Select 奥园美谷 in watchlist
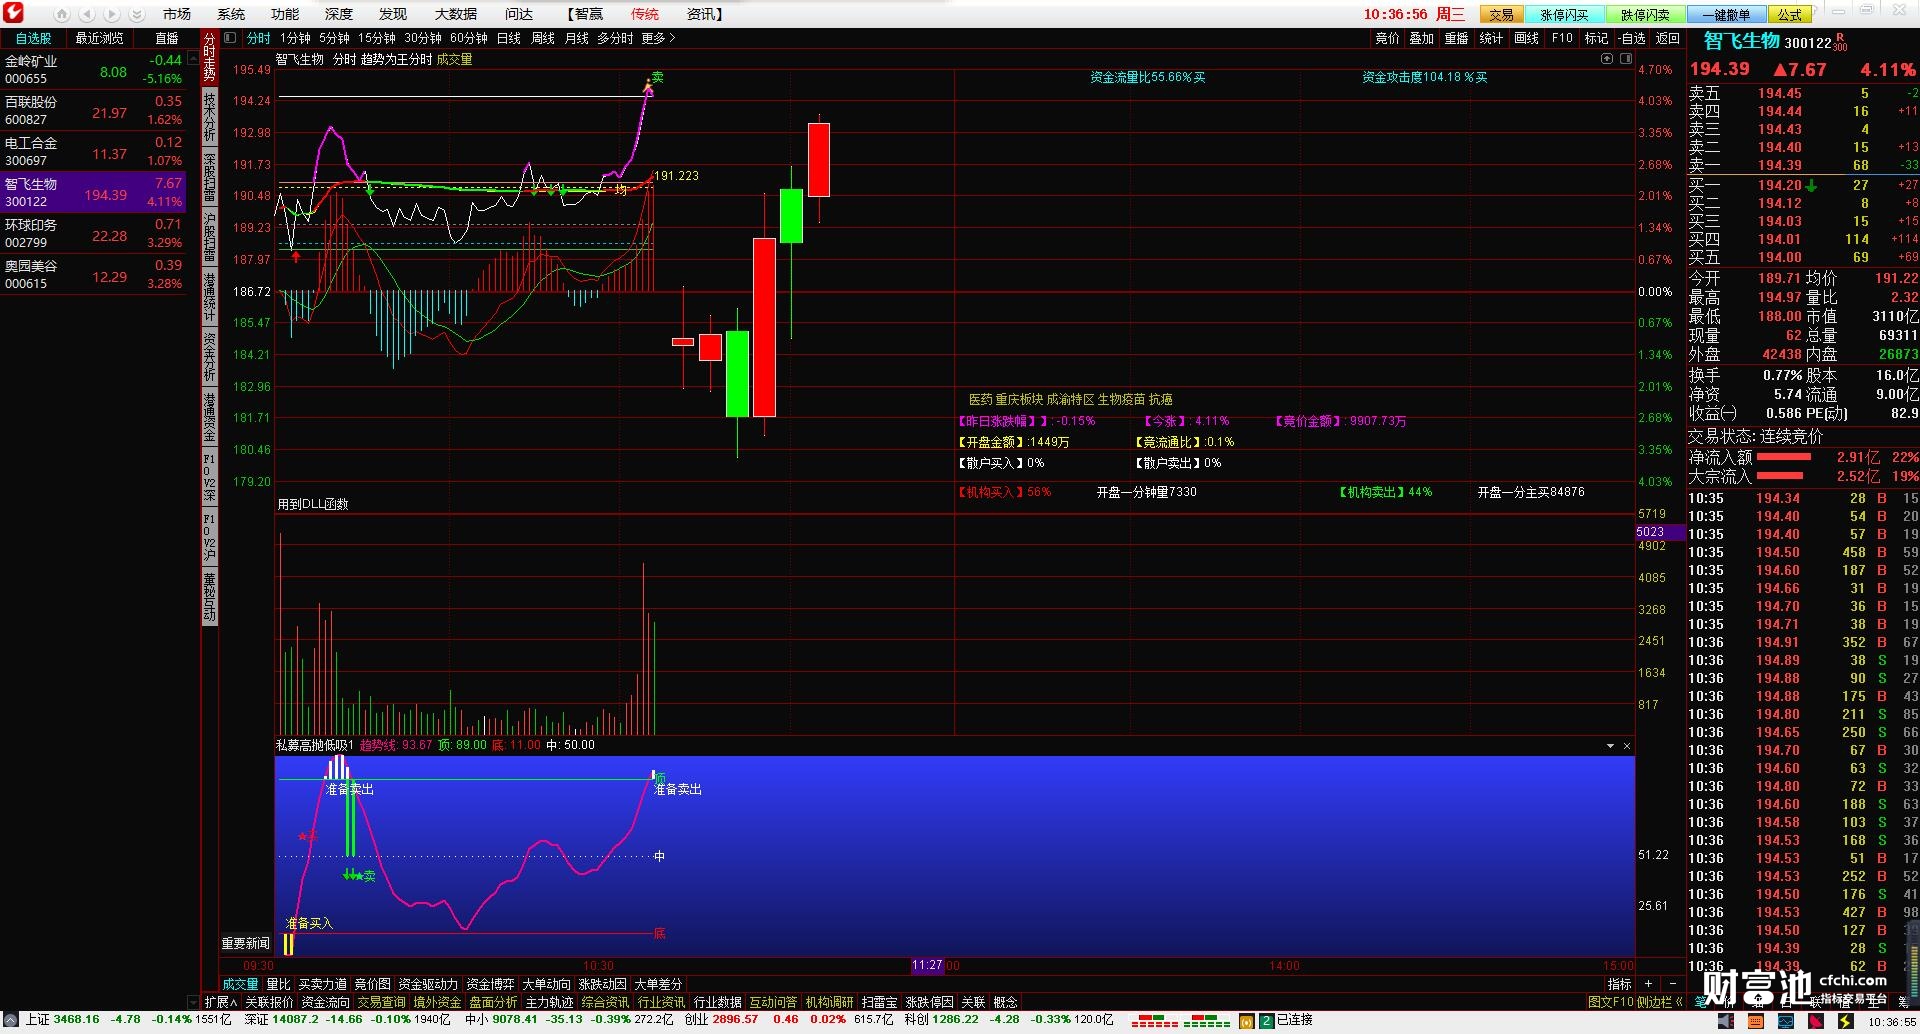 pyautogui.click(x=93, y=274)
